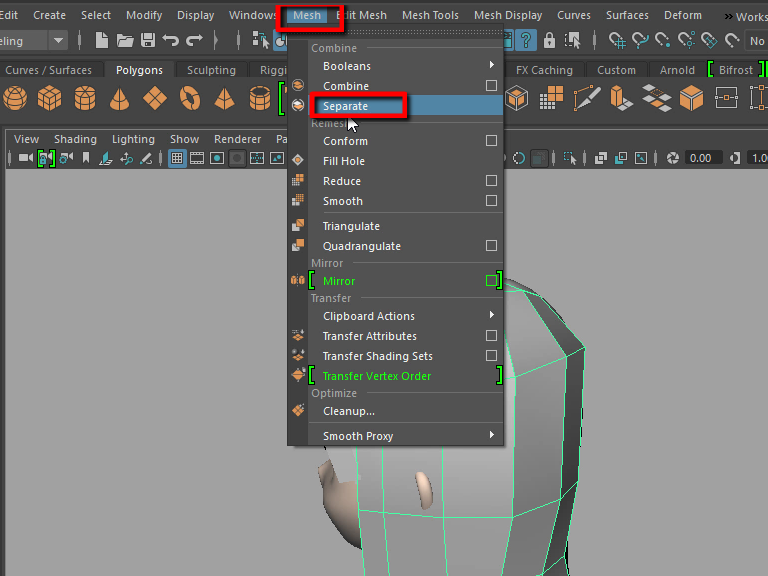
Task: Choose Separate from the Mesh menu
Action: click(x=345, y=106)
